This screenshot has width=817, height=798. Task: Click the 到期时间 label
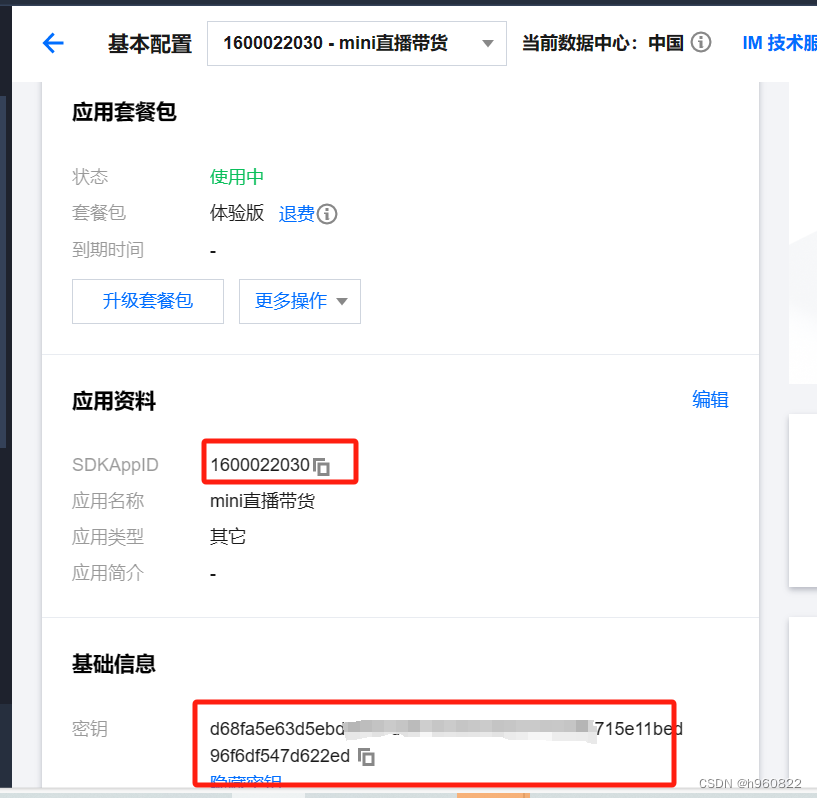108,250
